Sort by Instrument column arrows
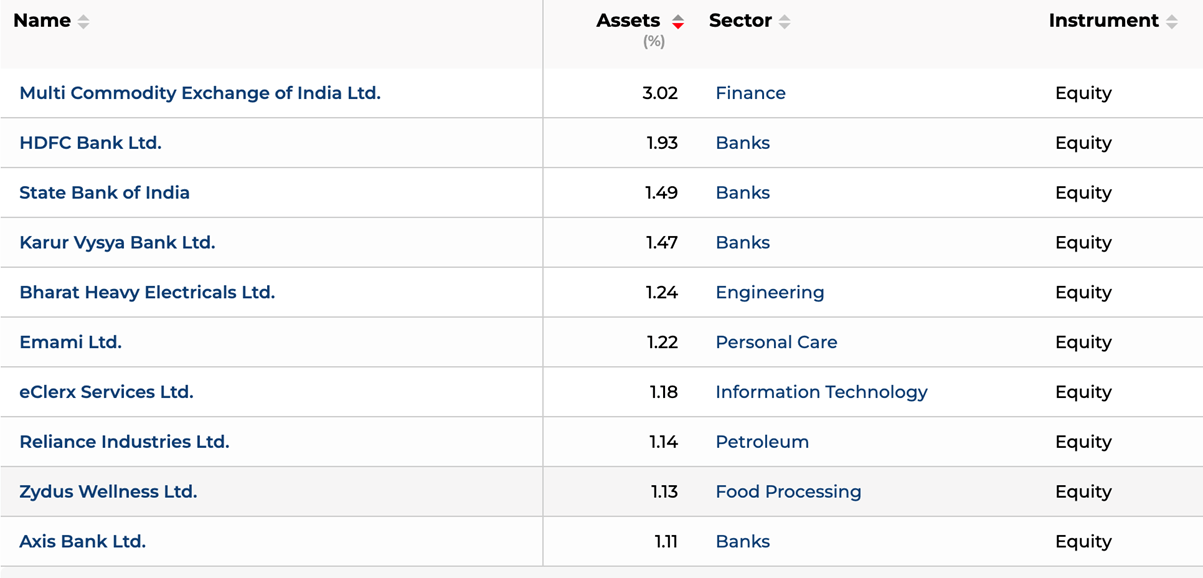This screenshot has width=1203, height=578. pos(1172,22)
